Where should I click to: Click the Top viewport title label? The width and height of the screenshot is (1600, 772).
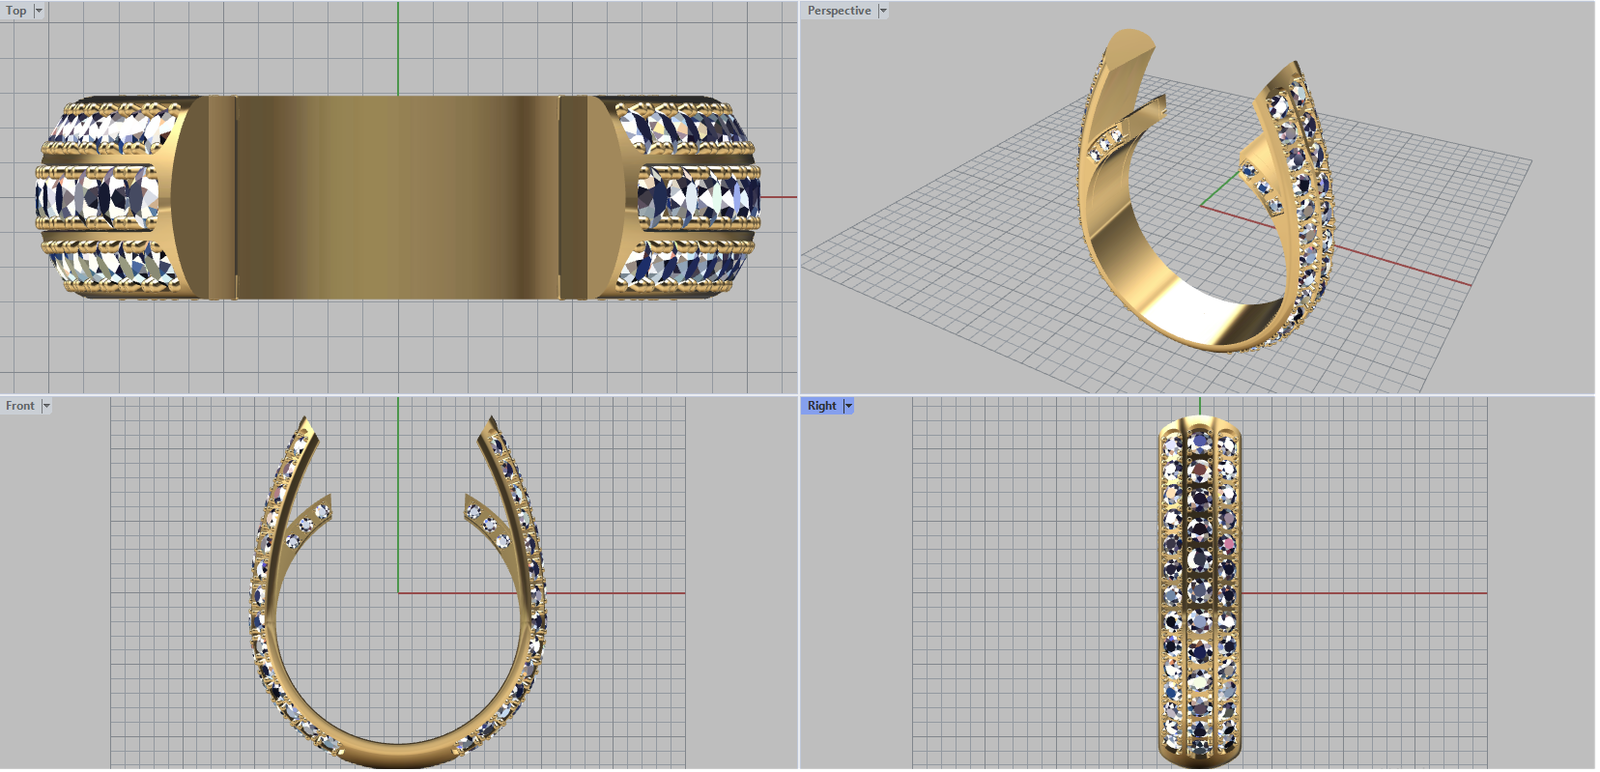click(x=16, y=11)
